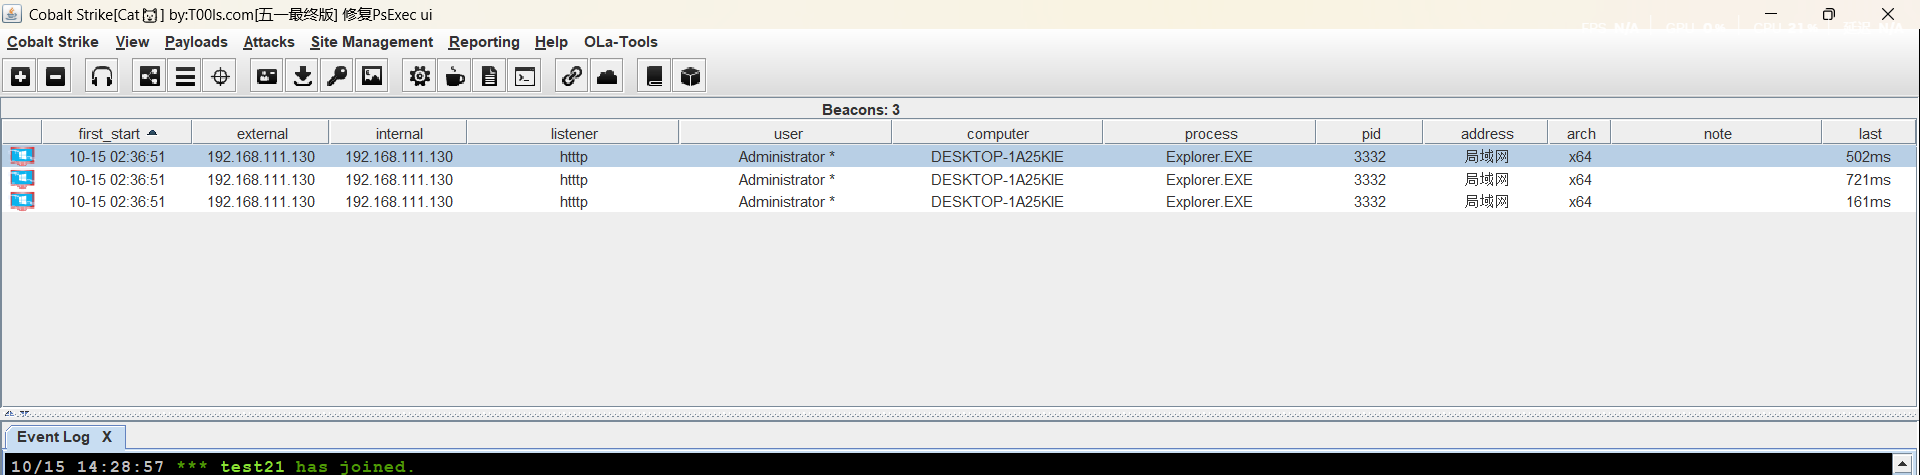
Task: Sort by the external column header
Action: tap(262, 133)
